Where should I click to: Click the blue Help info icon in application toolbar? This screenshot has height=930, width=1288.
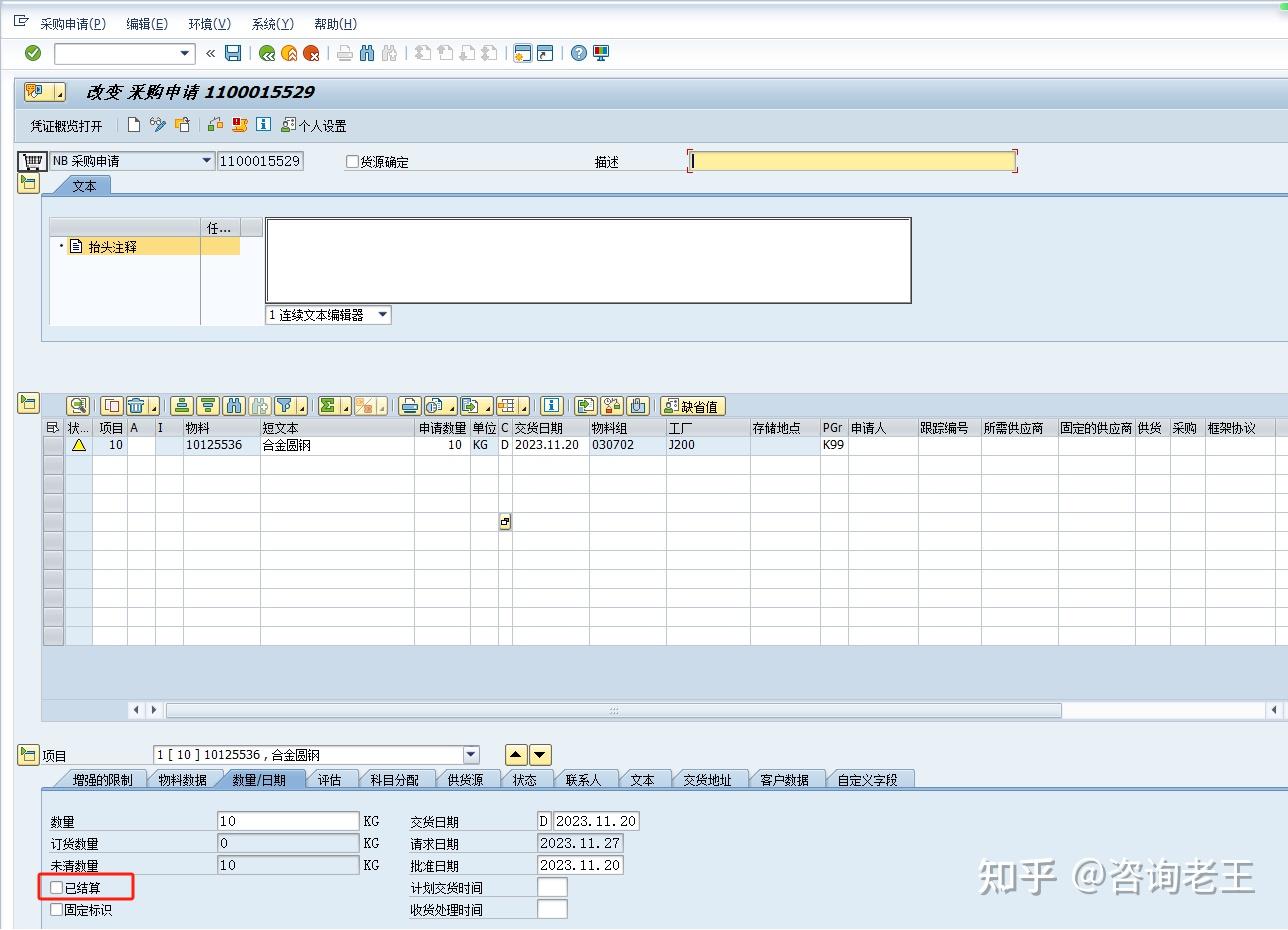coord(264,125)
